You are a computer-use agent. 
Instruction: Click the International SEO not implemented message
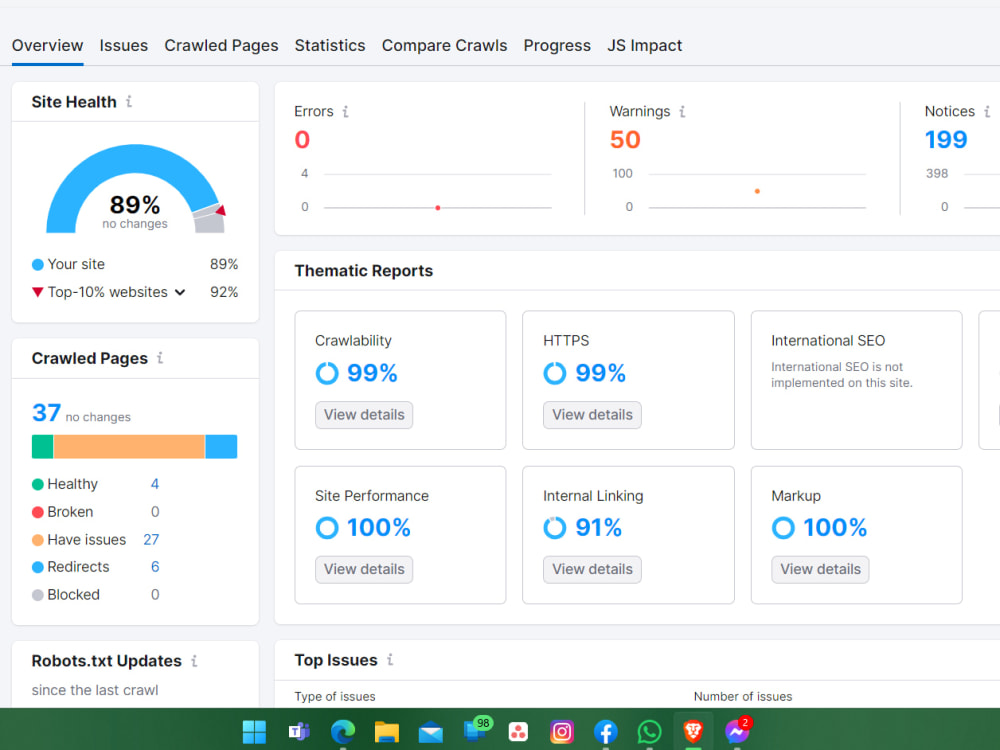click(842, 375)
